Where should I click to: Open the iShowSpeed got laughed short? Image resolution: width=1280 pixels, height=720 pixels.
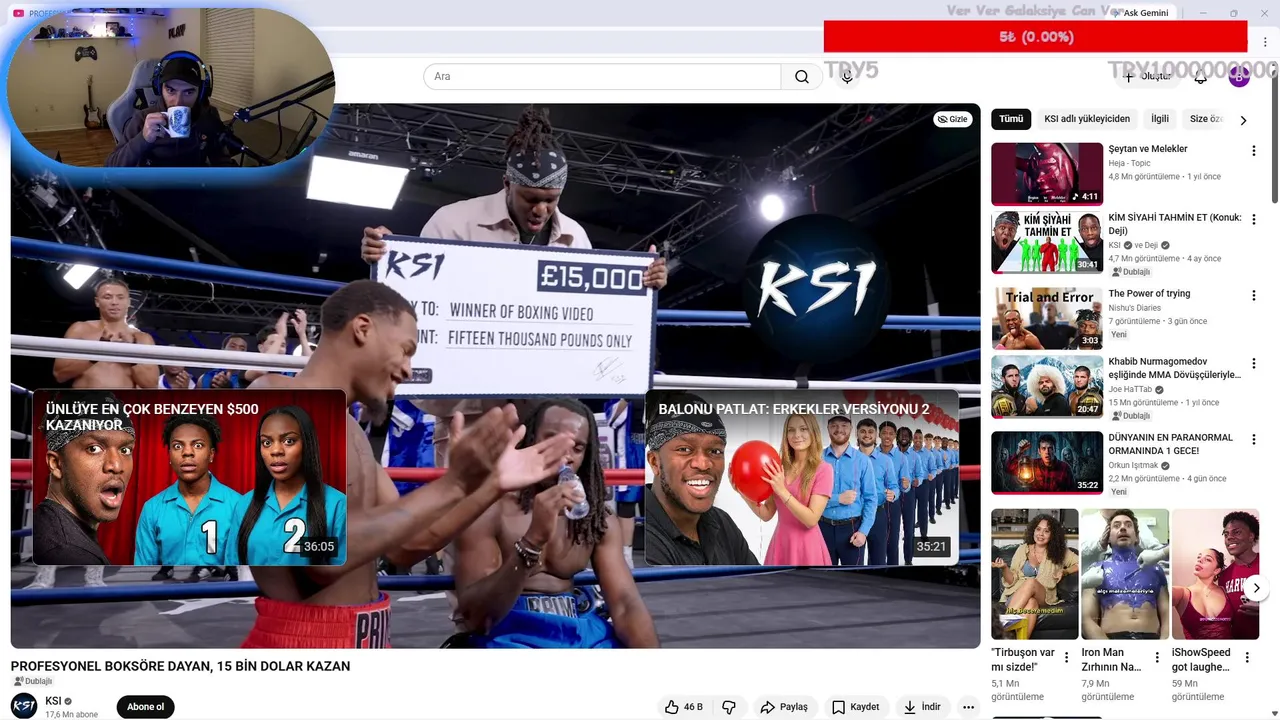tap(1215, 574)
